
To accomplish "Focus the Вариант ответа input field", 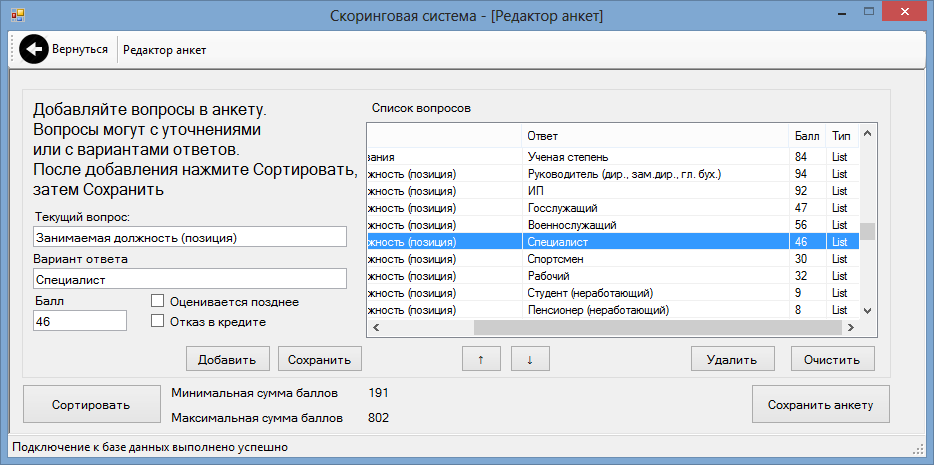I will click(x=189, y=279).
